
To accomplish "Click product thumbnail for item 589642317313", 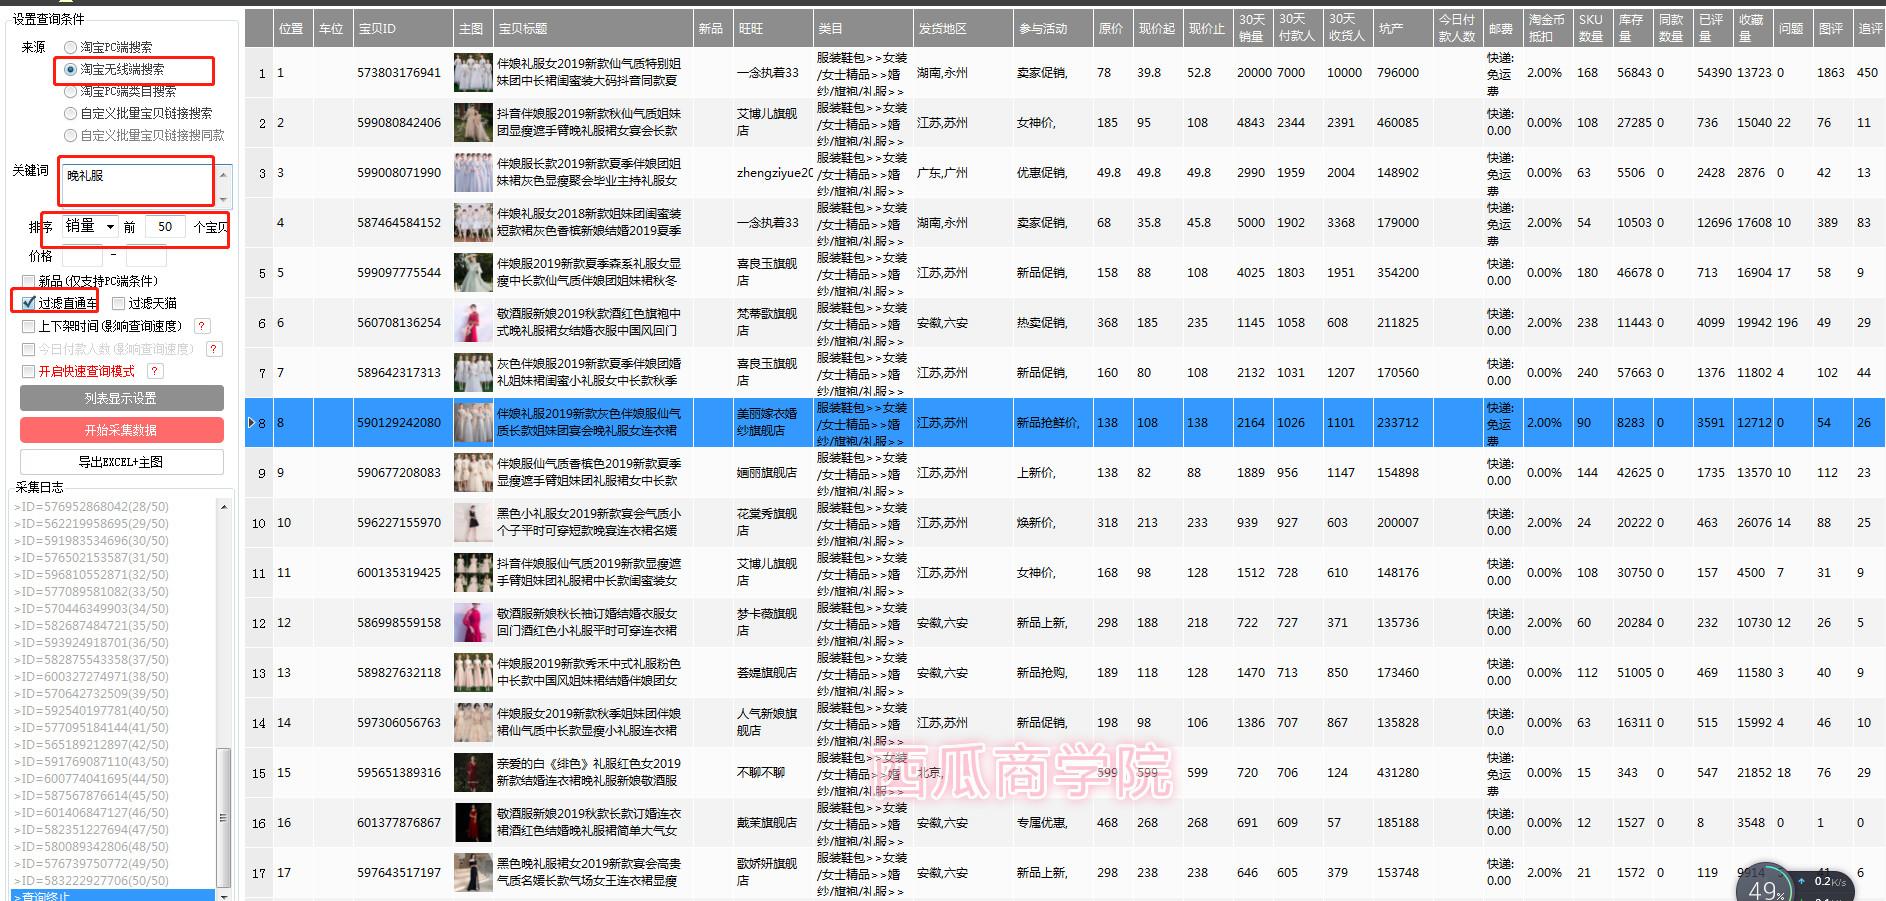I will coord(473,373).
